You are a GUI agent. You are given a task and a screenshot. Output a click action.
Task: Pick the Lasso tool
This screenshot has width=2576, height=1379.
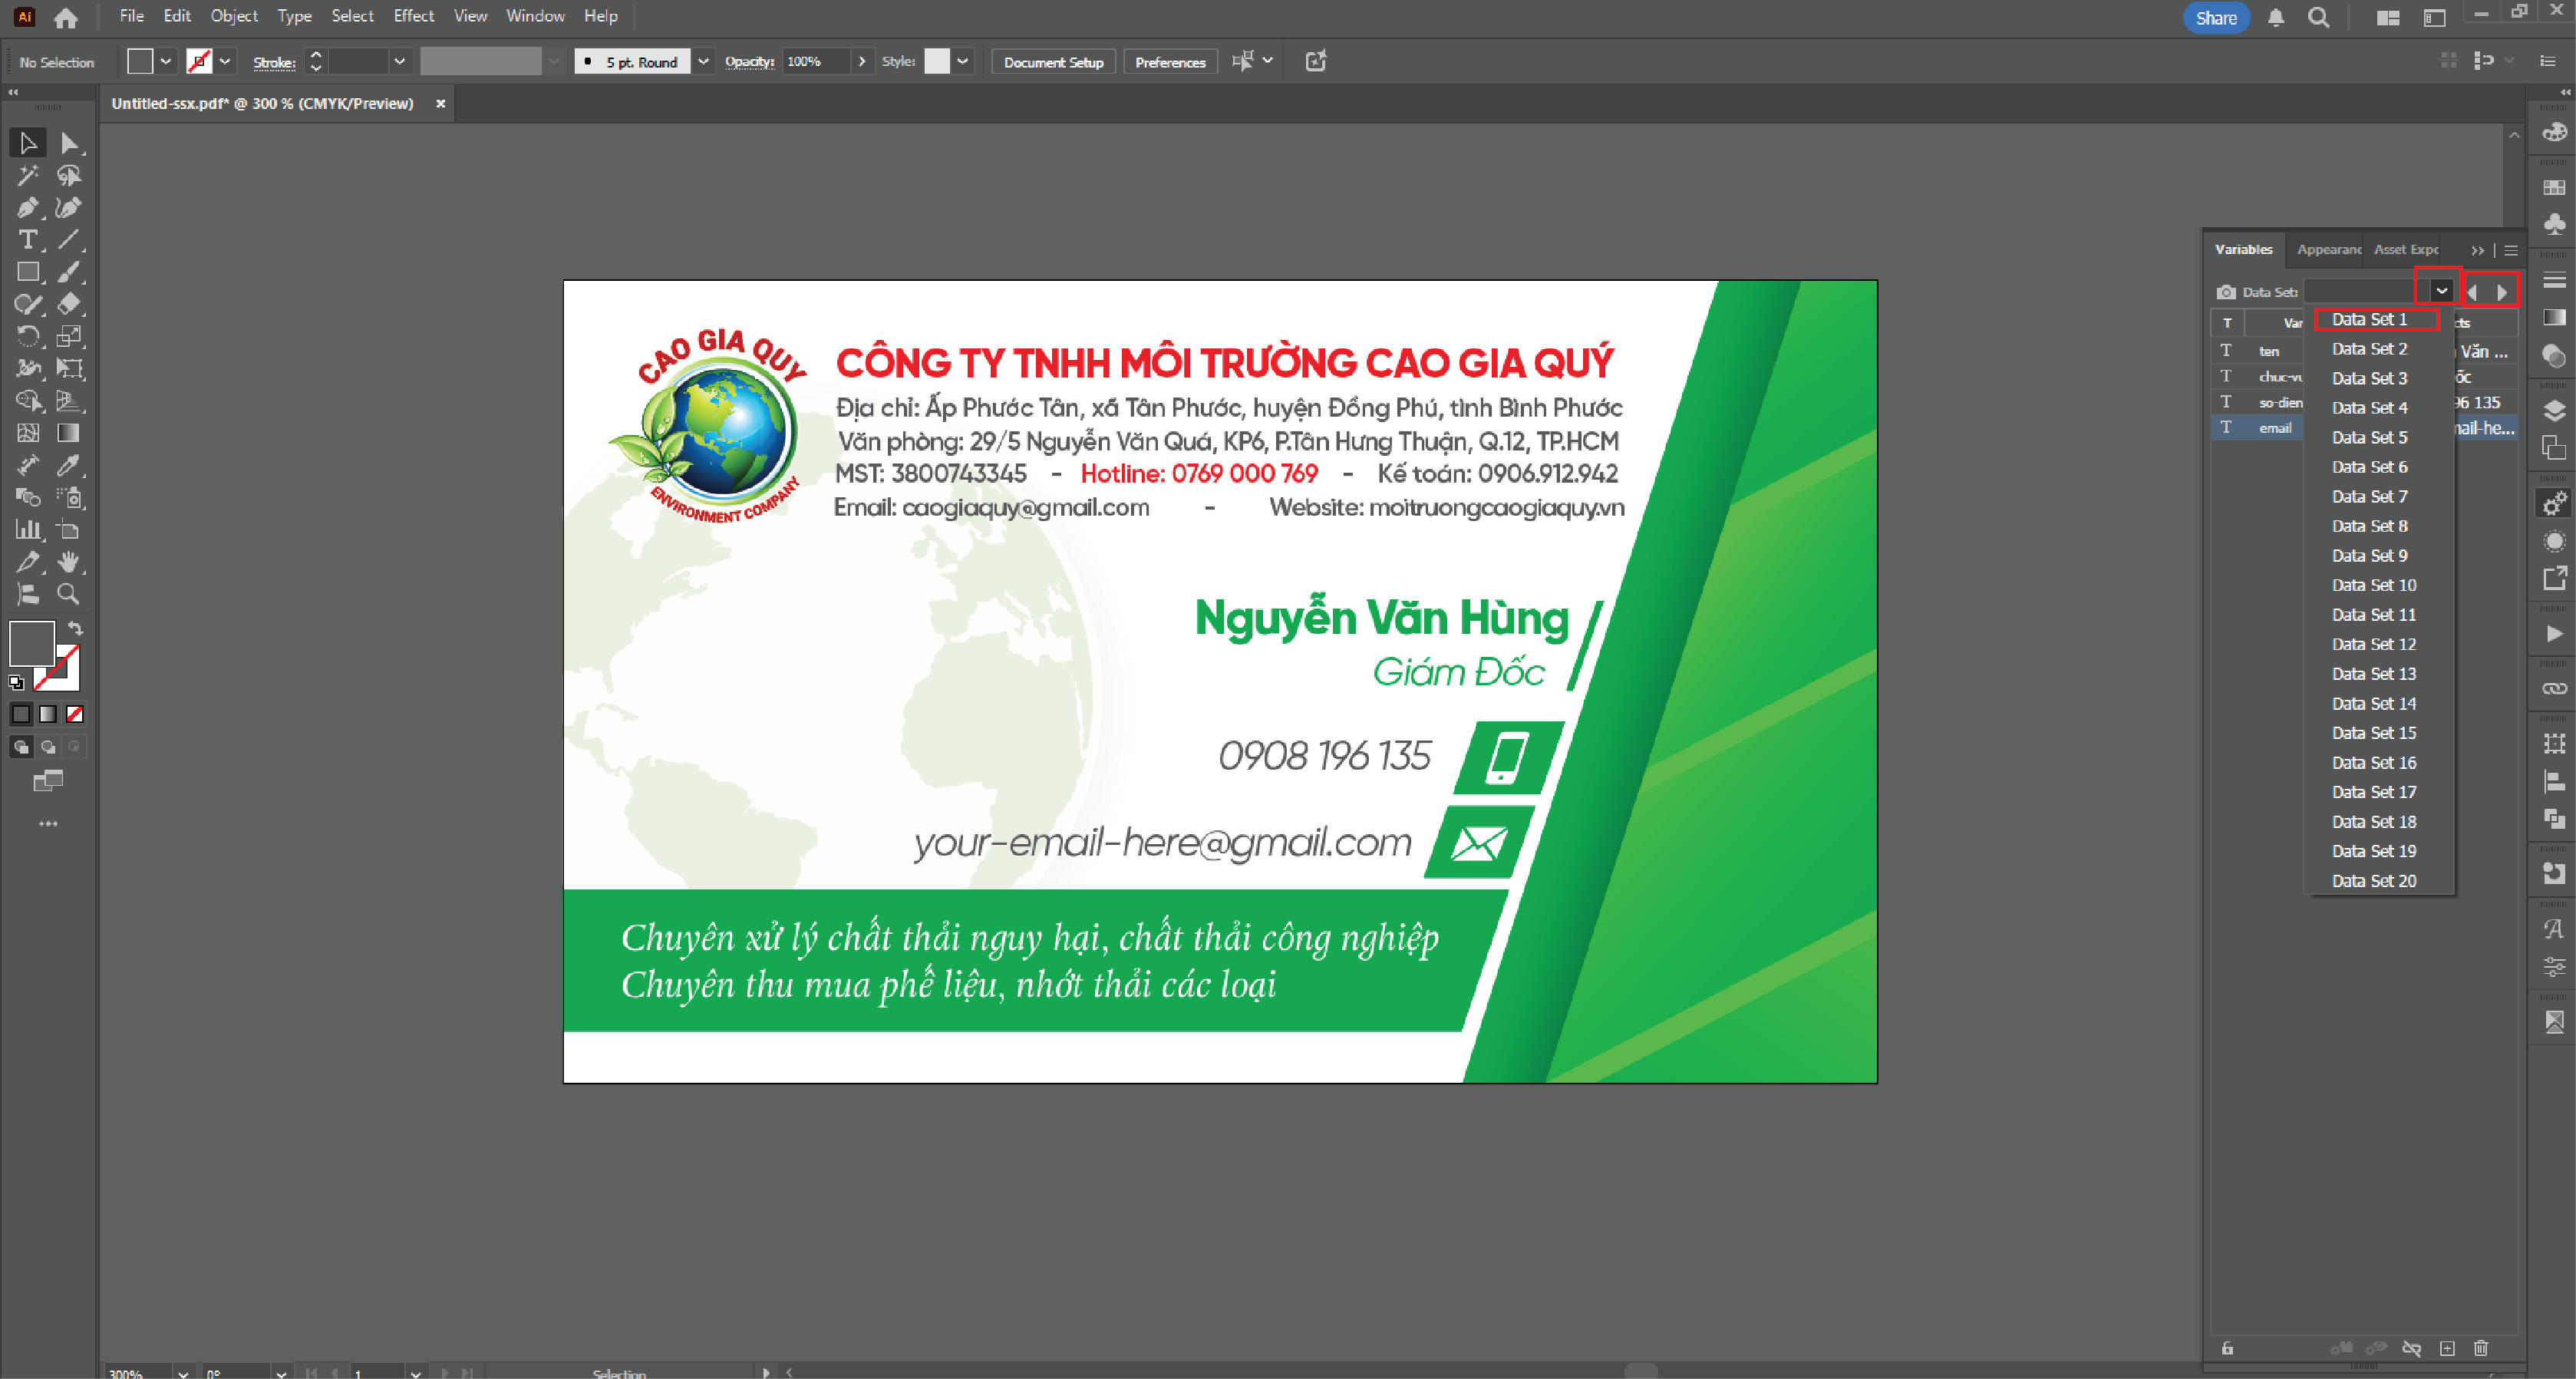tap(68, 175)
